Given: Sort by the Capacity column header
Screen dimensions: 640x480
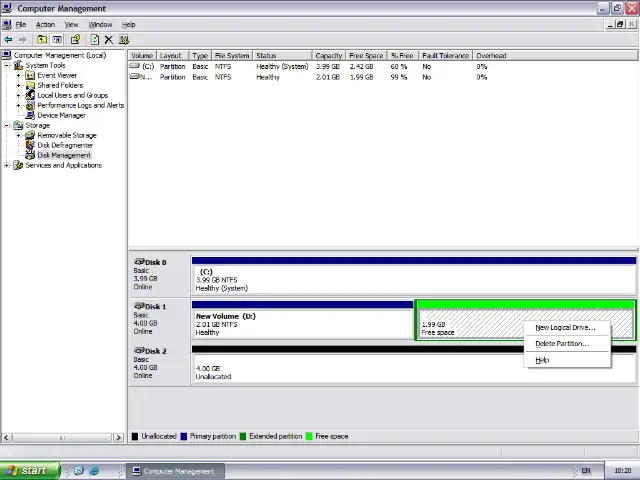Looking at the screenshot, I should [329, 56].
